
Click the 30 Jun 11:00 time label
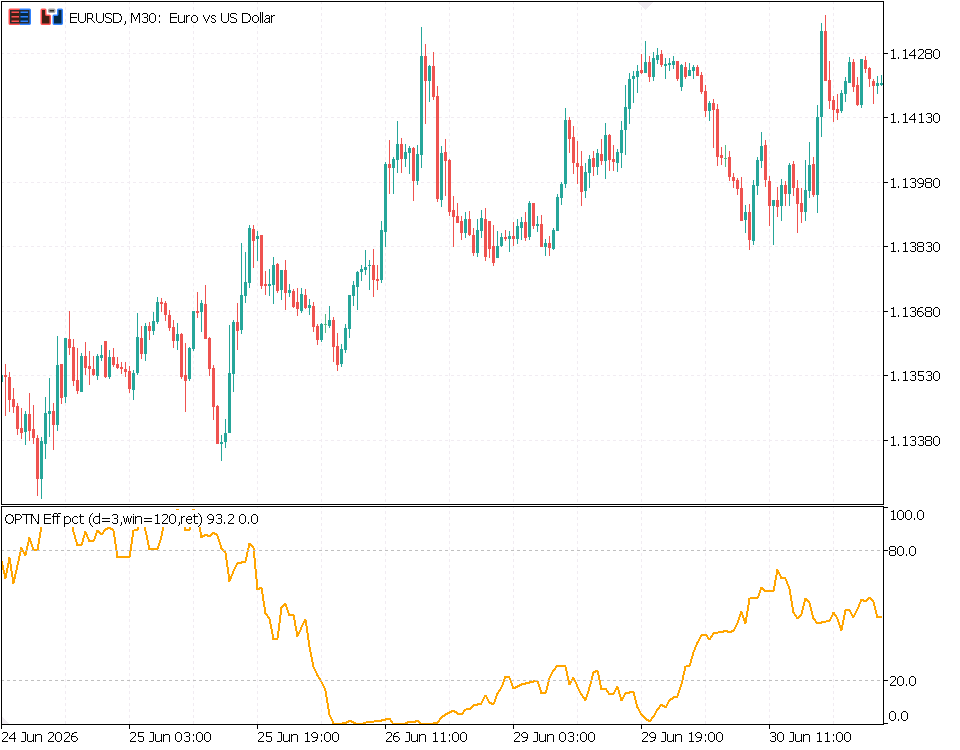click(x=810, y=737)
